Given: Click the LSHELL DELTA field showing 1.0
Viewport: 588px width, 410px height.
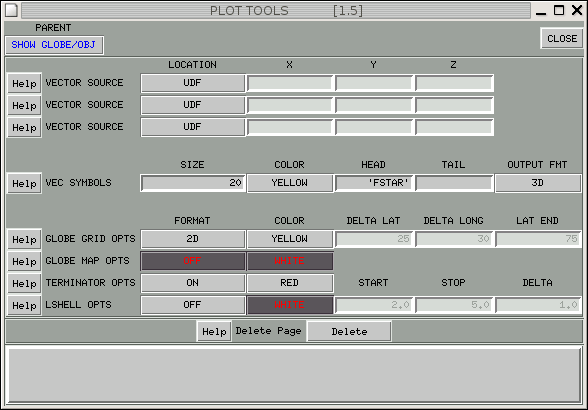Looking at the screenshot, I should pos(538,305).
